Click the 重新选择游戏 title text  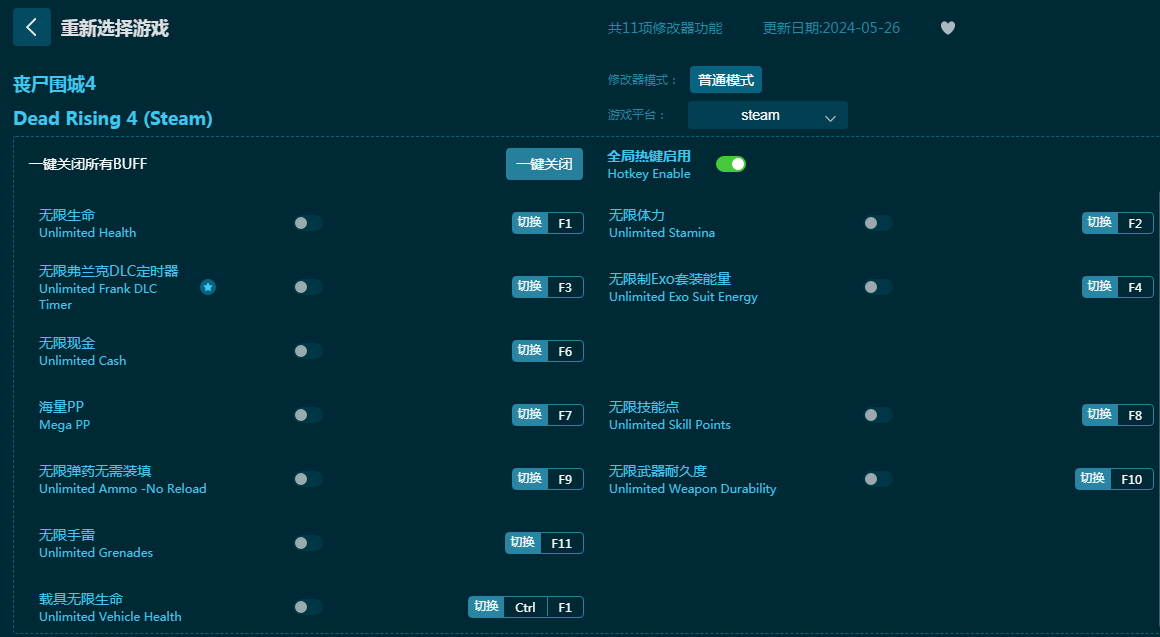click(115, 28)
